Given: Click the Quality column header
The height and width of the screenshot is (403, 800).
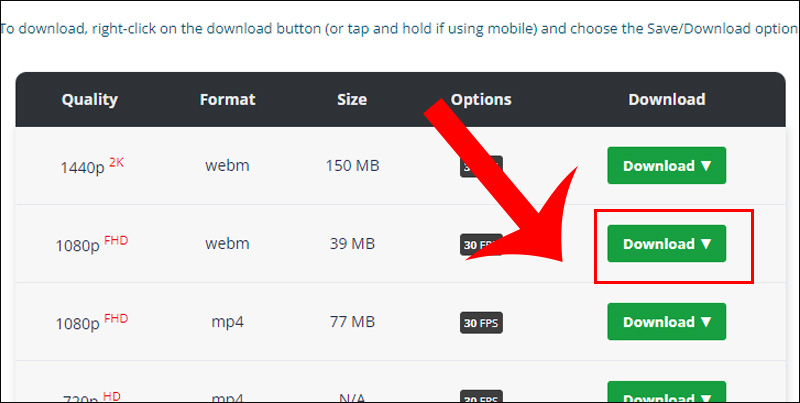Looking at the screenshot, I should (90, 99).
